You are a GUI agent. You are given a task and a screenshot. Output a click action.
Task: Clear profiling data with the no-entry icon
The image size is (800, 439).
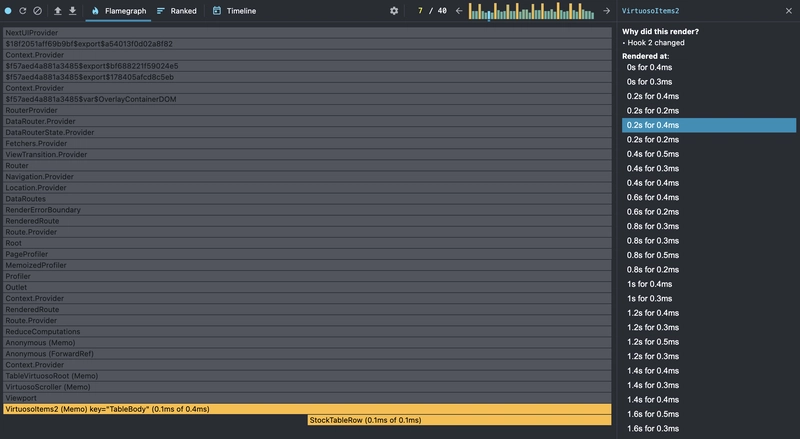point(37,11)
